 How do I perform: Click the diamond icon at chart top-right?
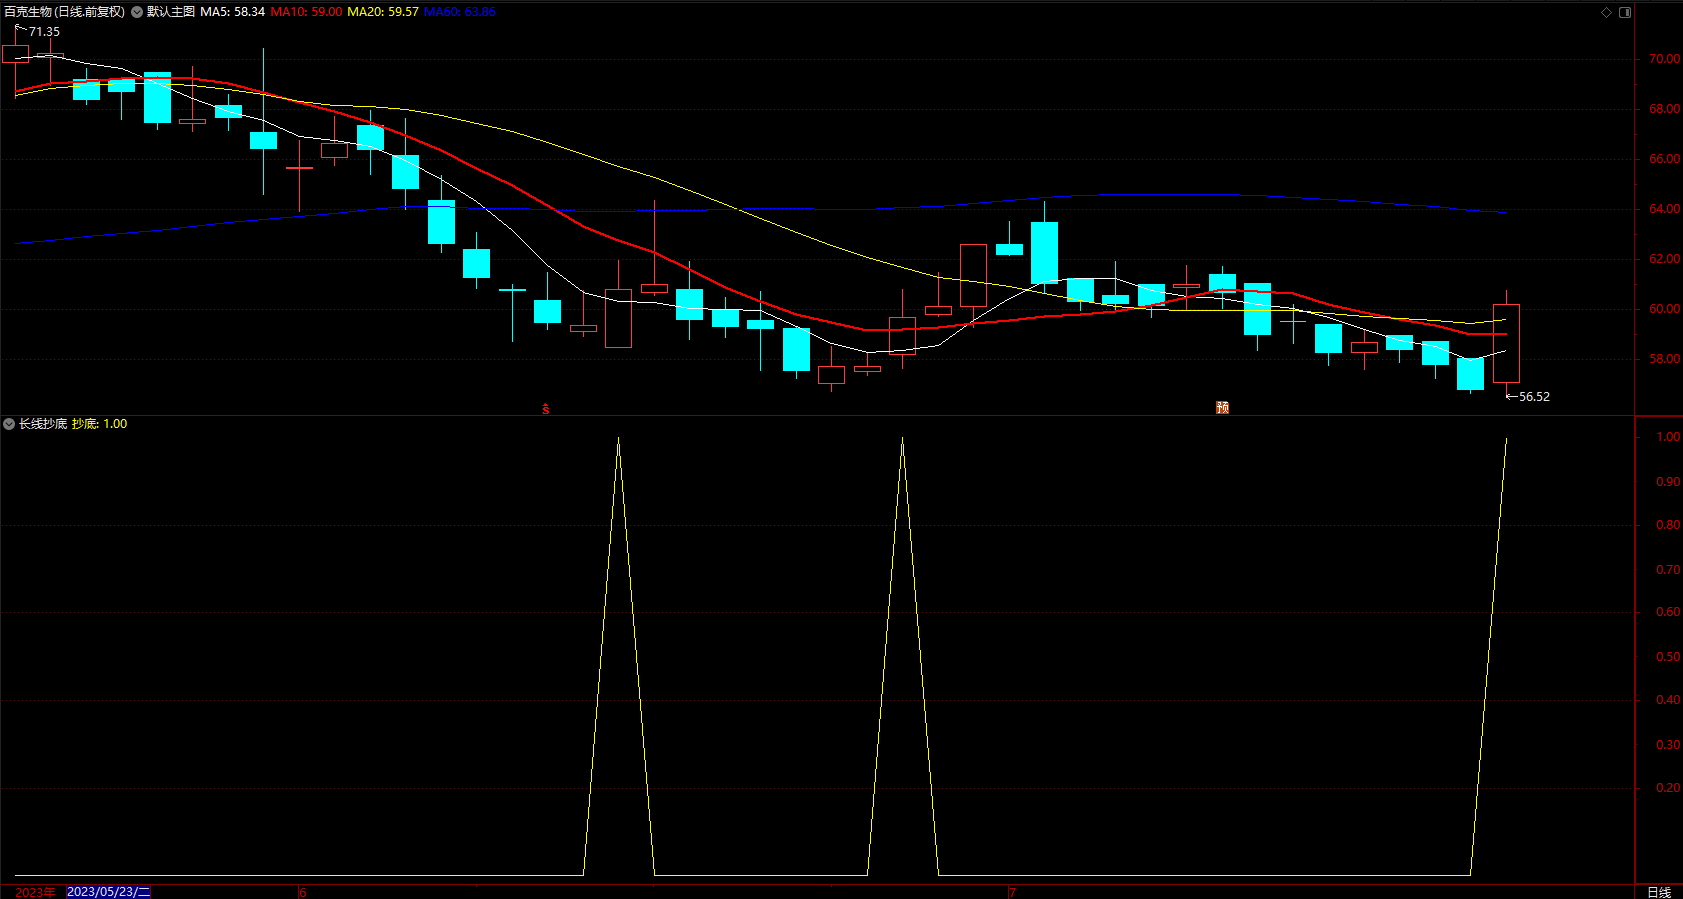tap(1607, 12)
